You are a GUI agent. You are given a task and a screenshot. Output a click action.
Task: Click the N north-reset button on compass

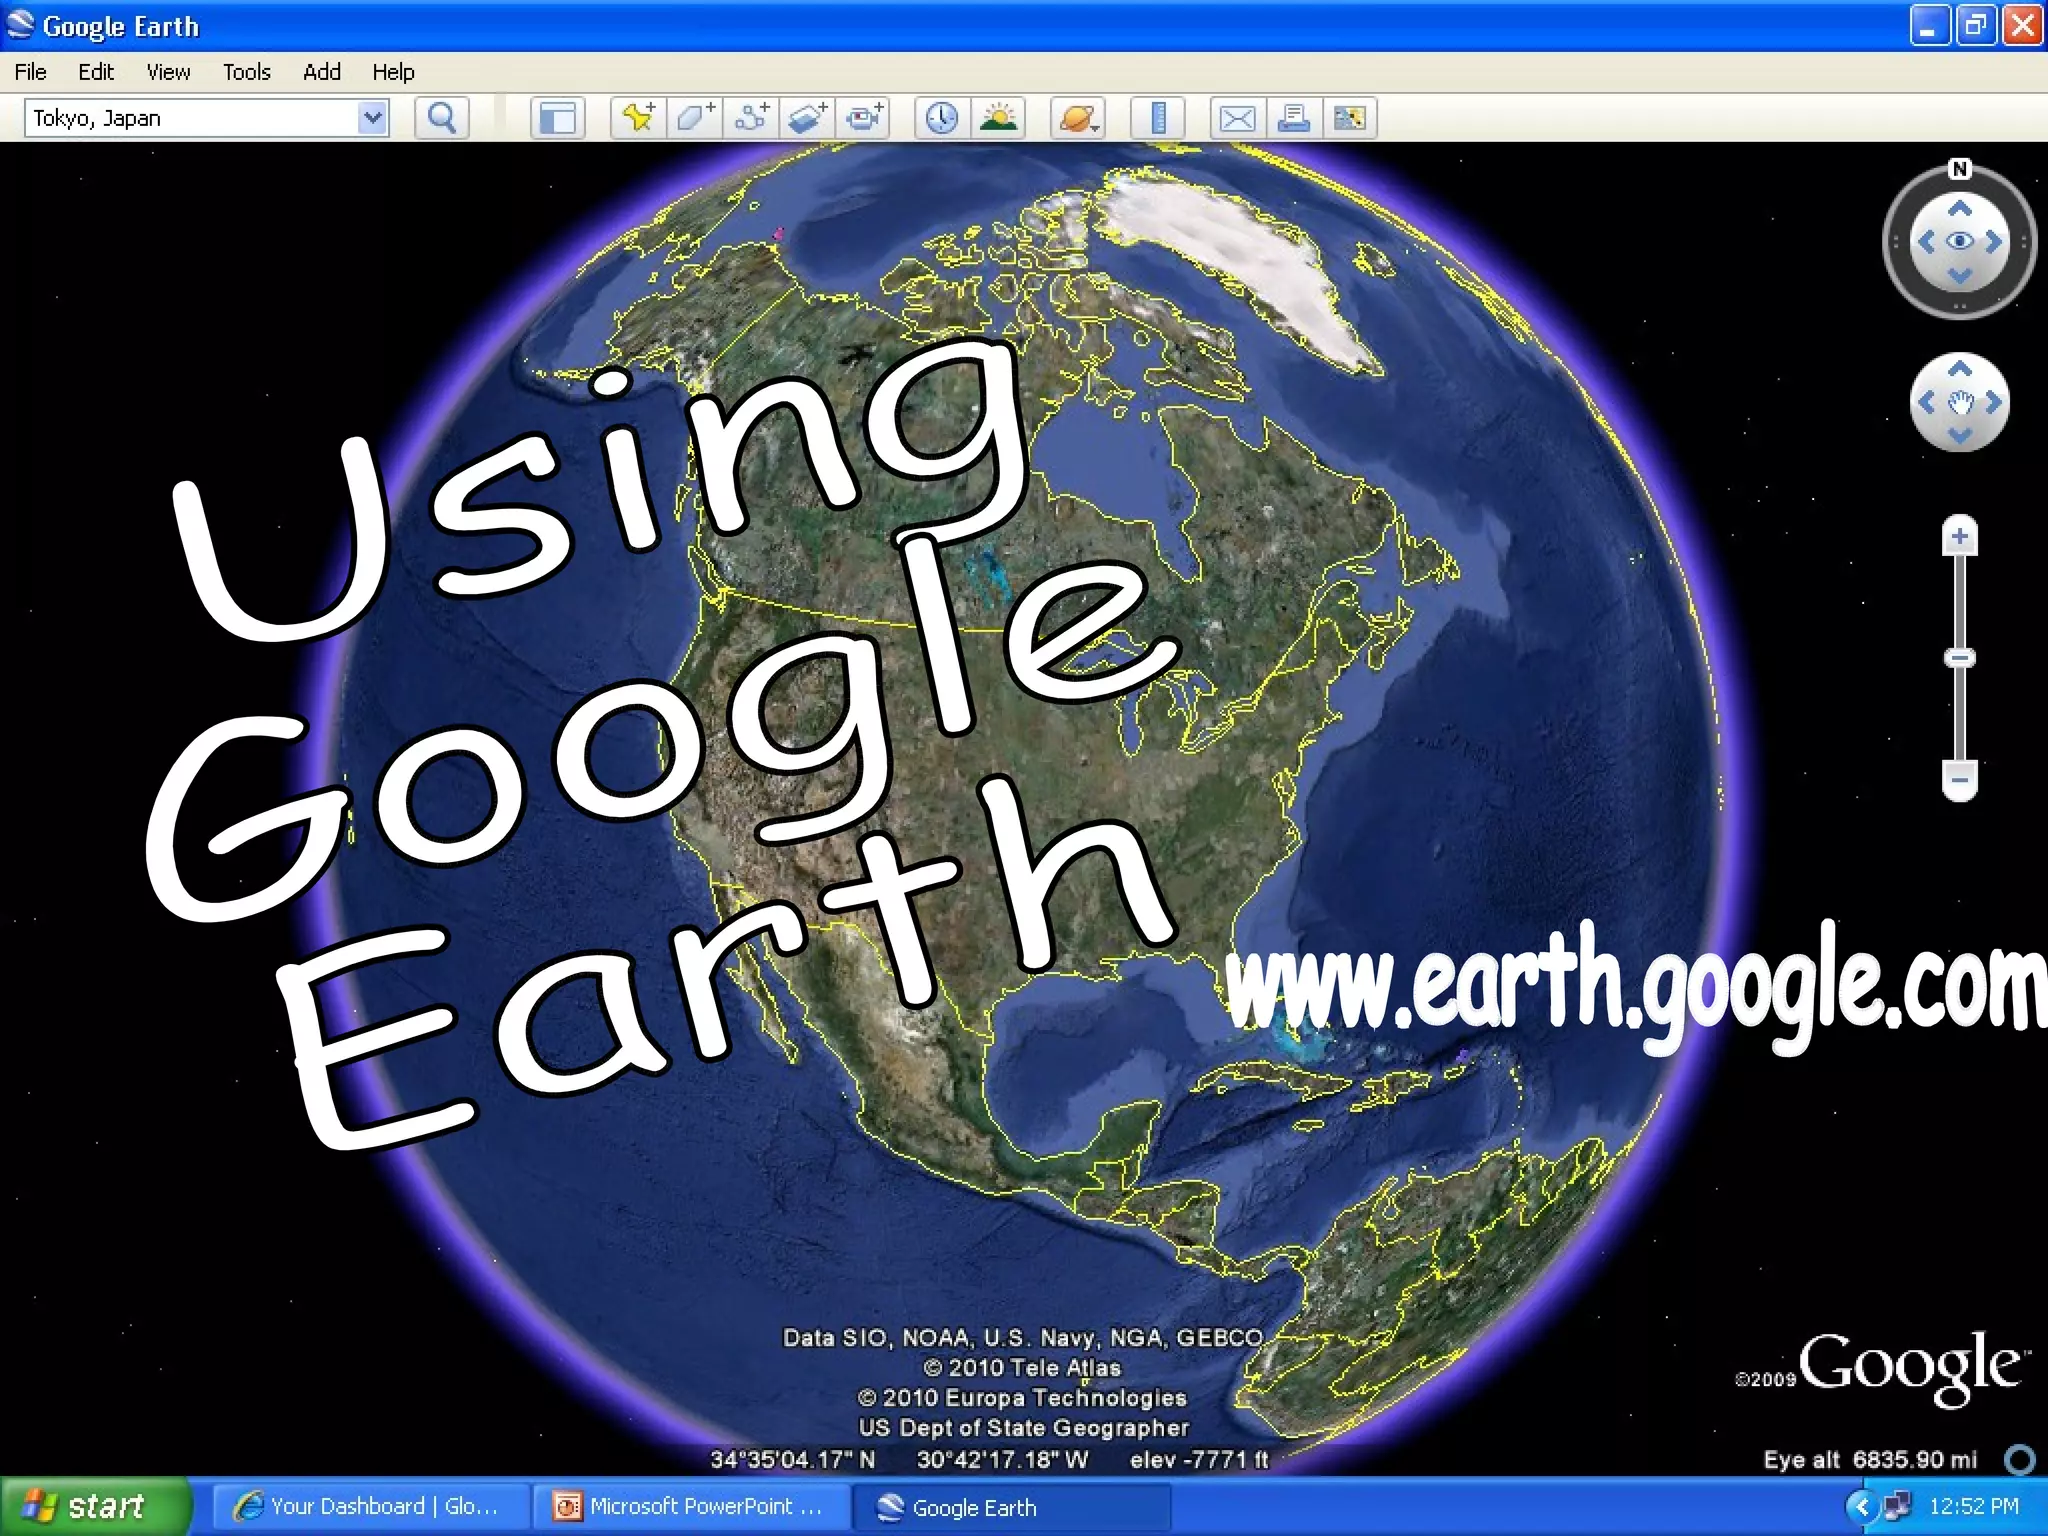click(x=1960, y=169)
